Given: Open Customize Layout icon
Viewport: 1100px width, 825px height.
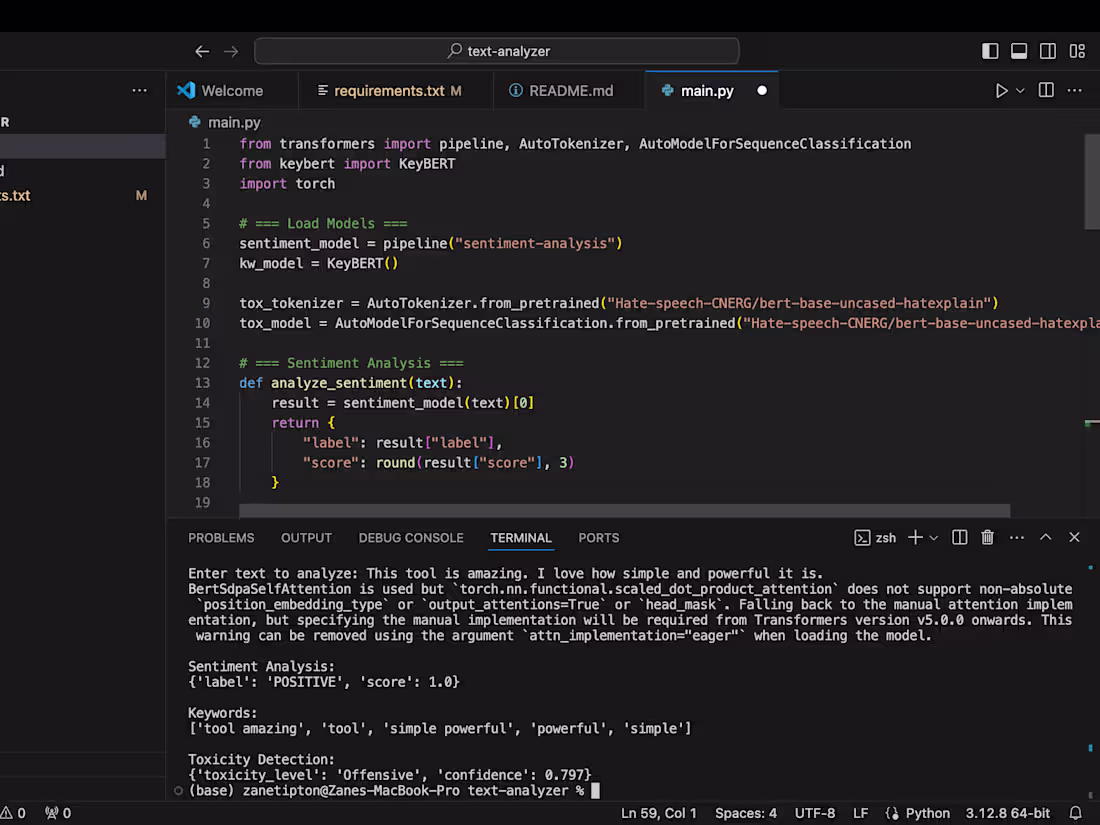Looking at the screenshot, I should pos(1078,50).
